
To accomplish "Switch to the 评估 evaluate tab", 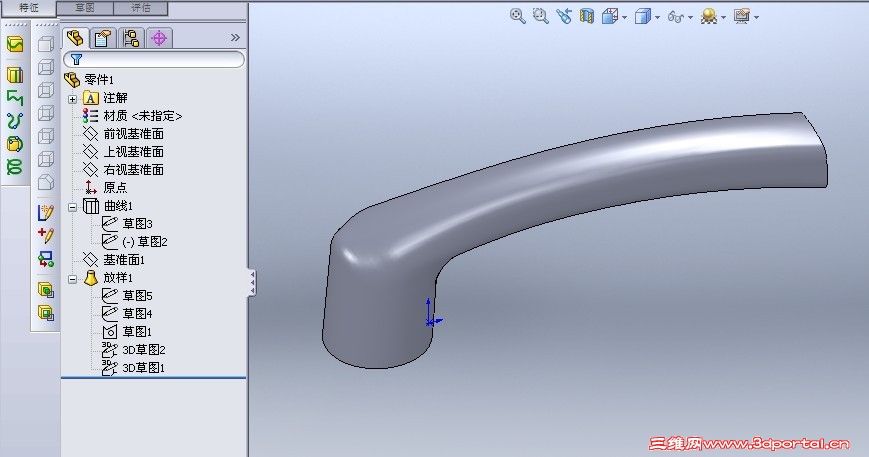I will [x=141, y=8].
